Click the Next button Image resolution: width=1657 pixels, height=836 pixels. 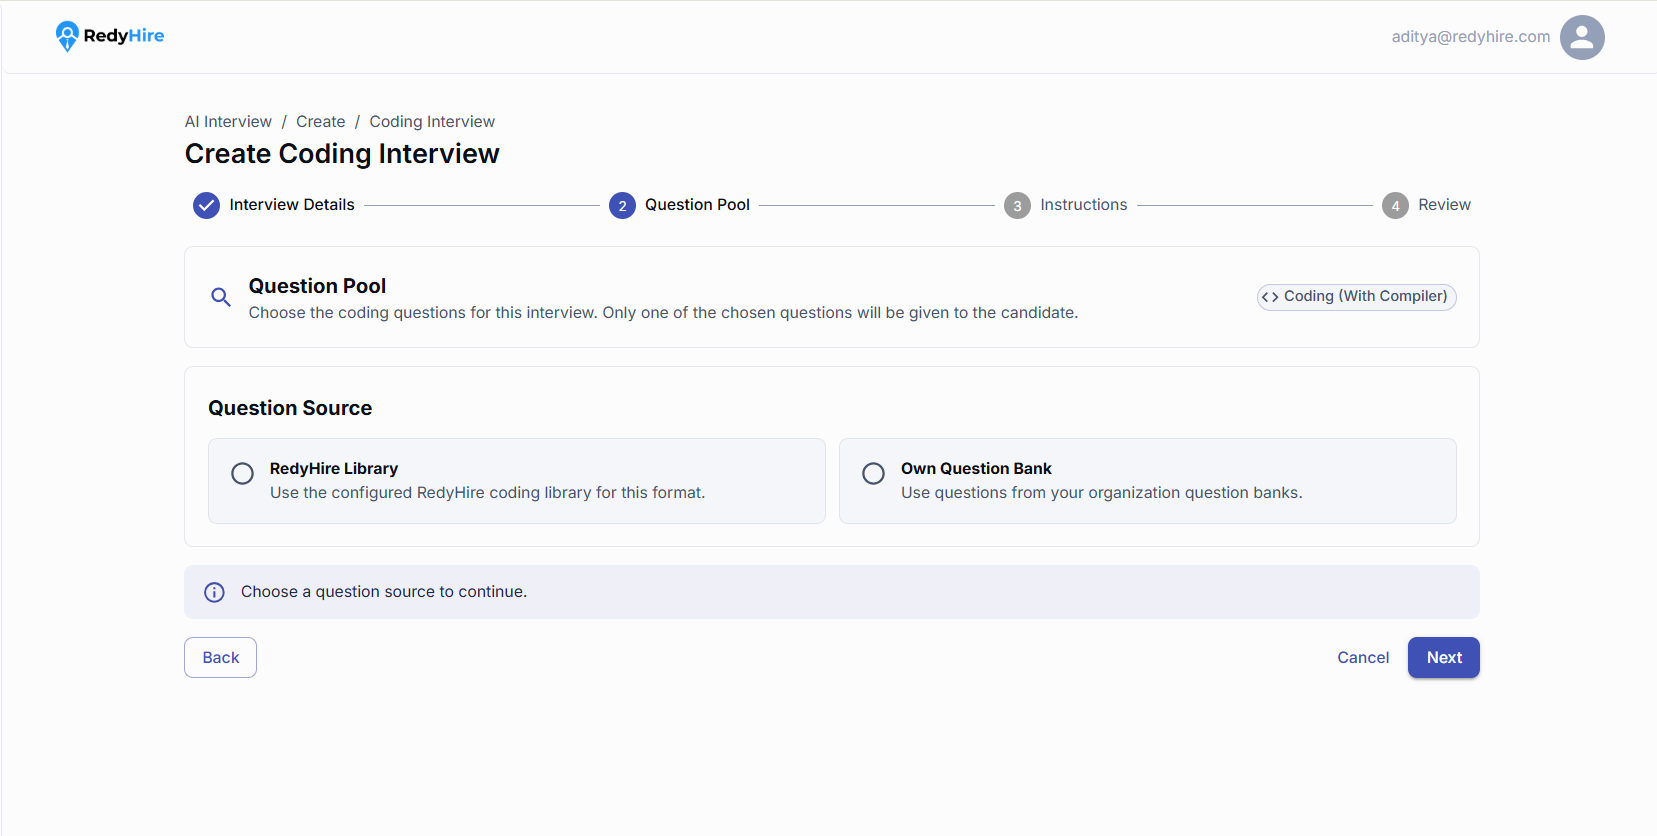coord(1444,657)
